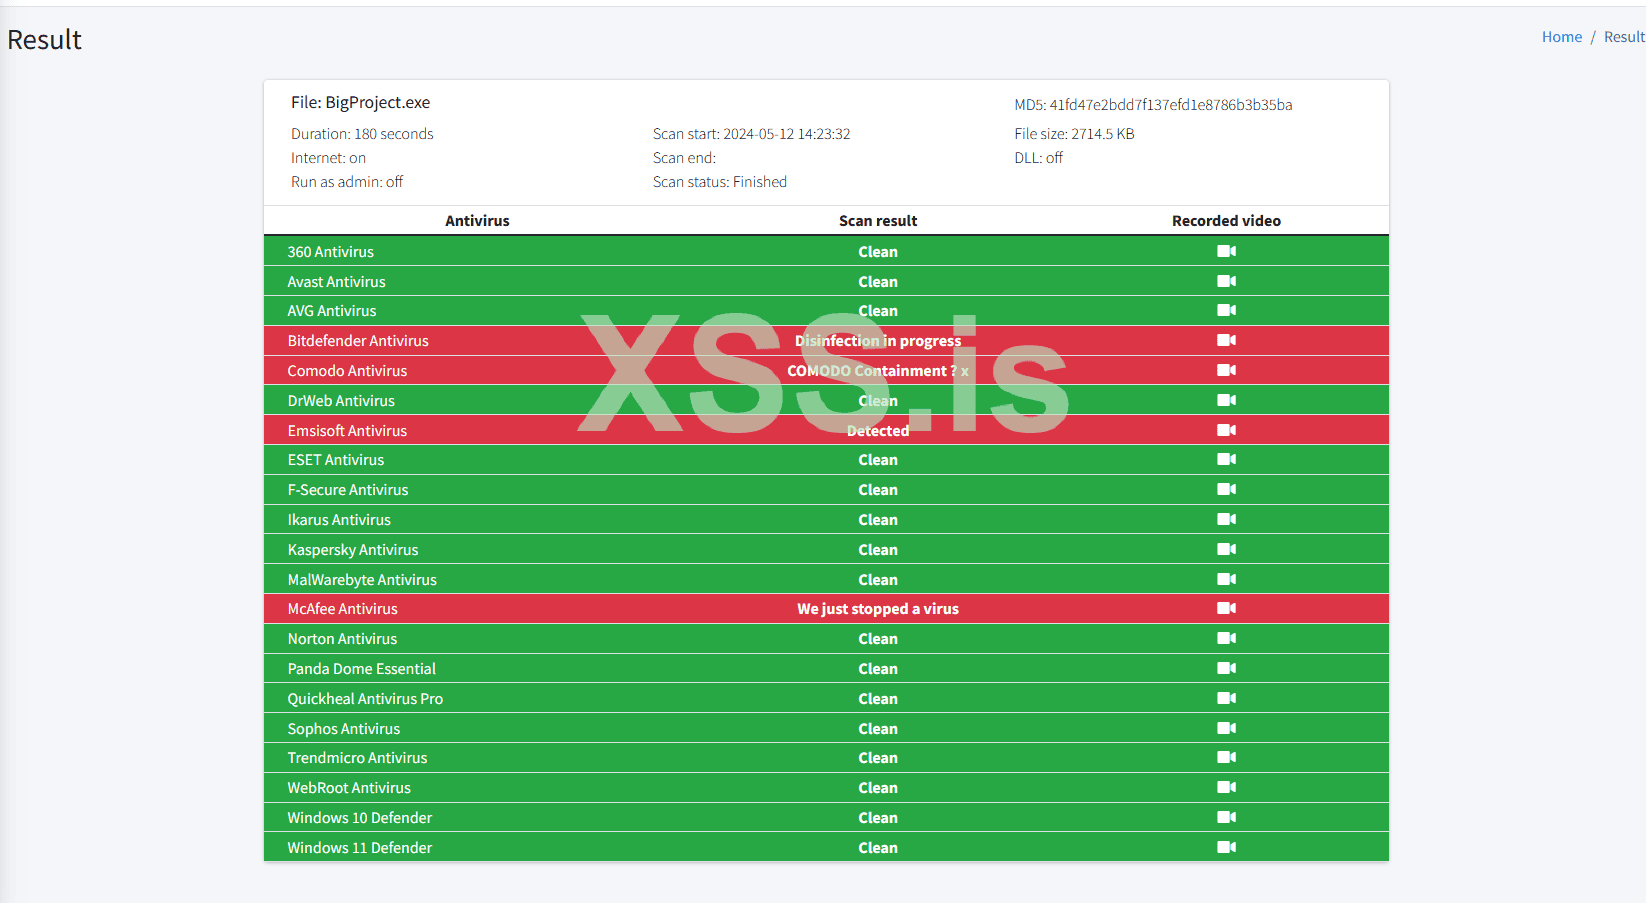
Task: Open video icon for Quickheal Antivirus Pro
Action: [x=1226, y=698]
